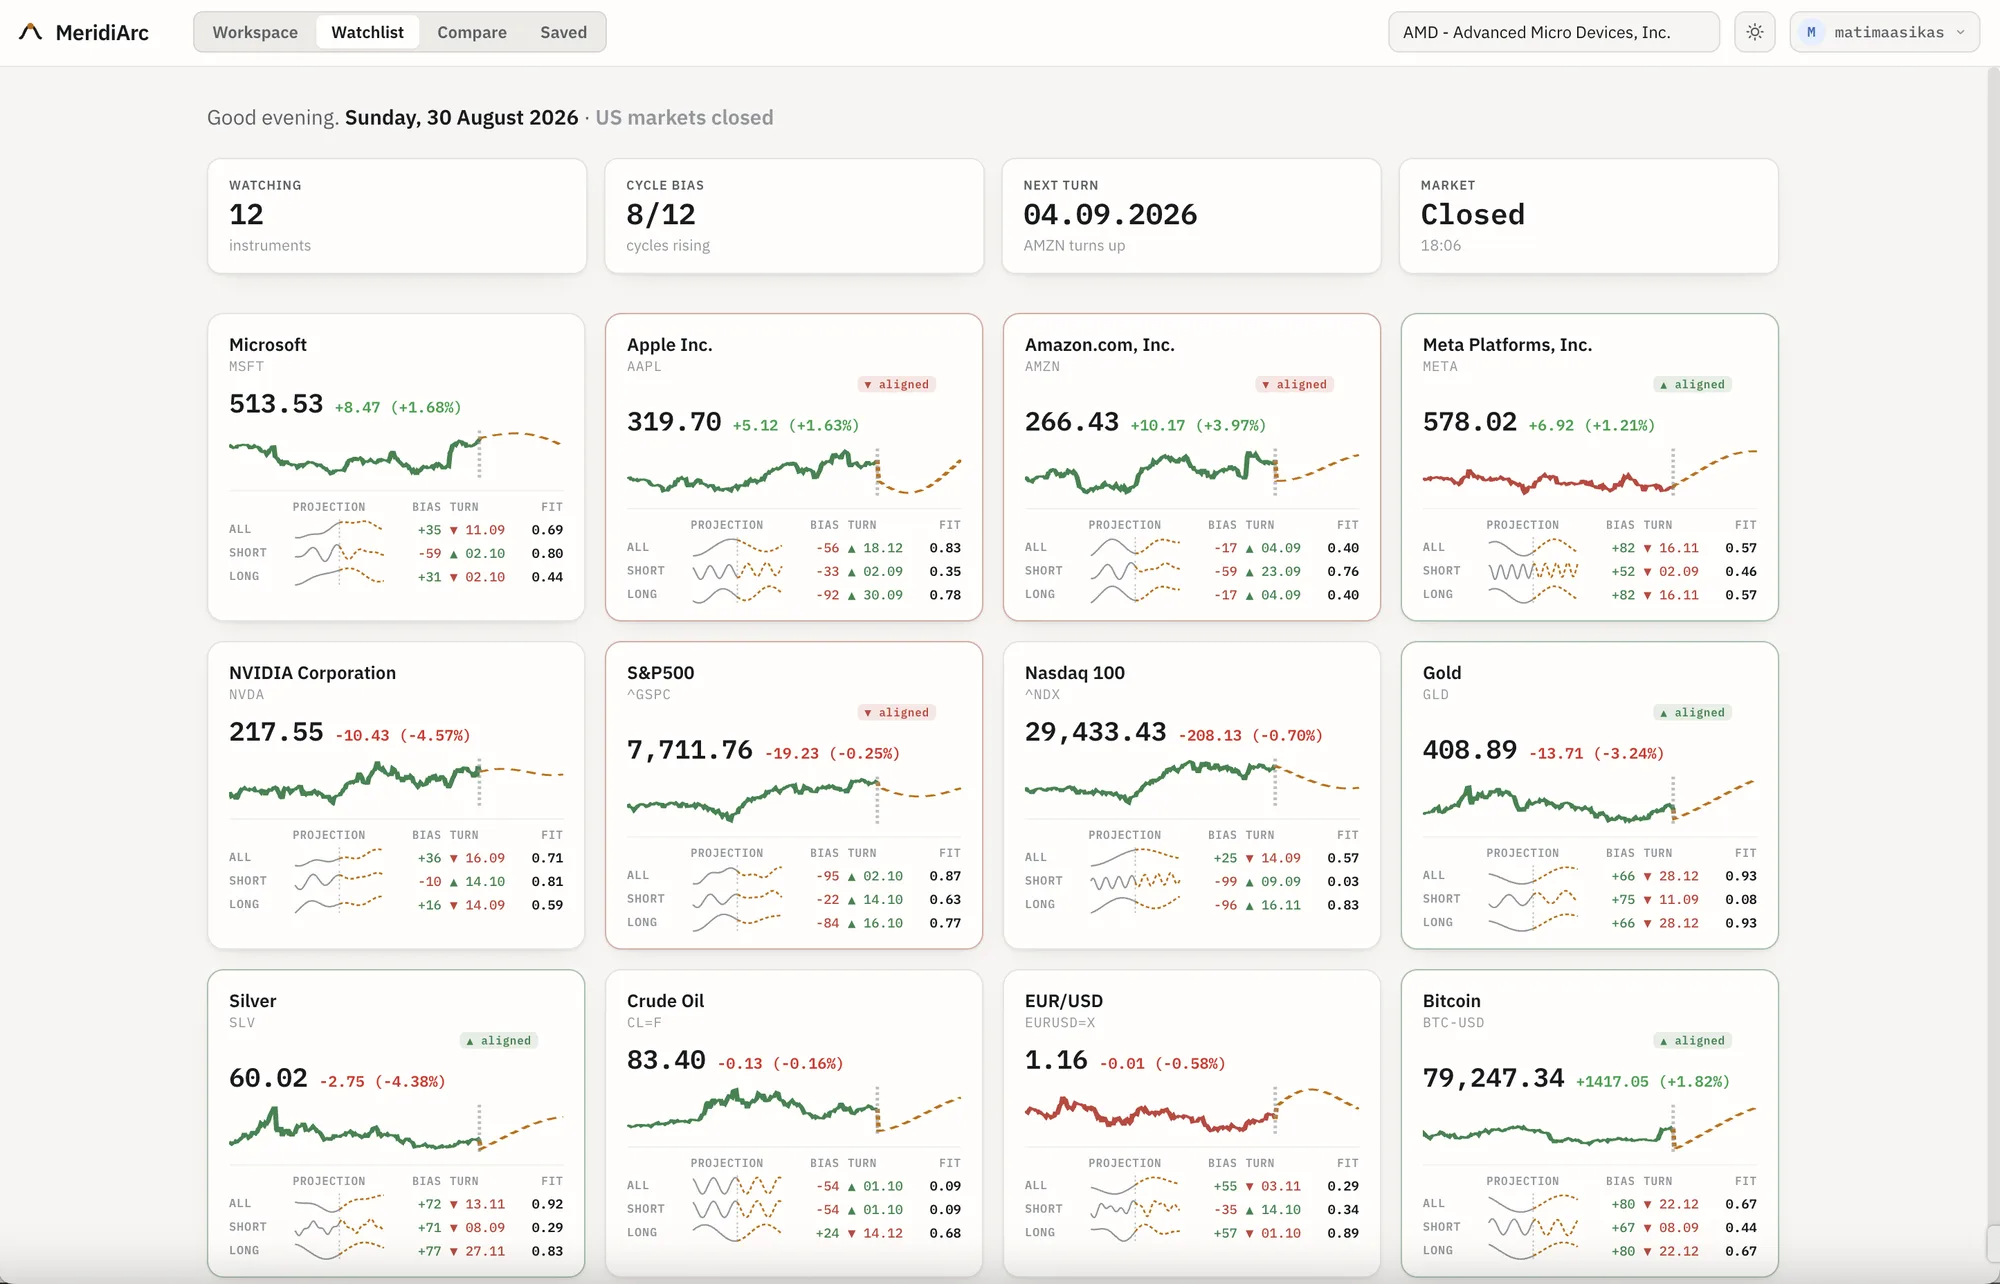Click Apple SHORT projection sparkline
Screen dimensions: 2000x1284
pos(737,571)
